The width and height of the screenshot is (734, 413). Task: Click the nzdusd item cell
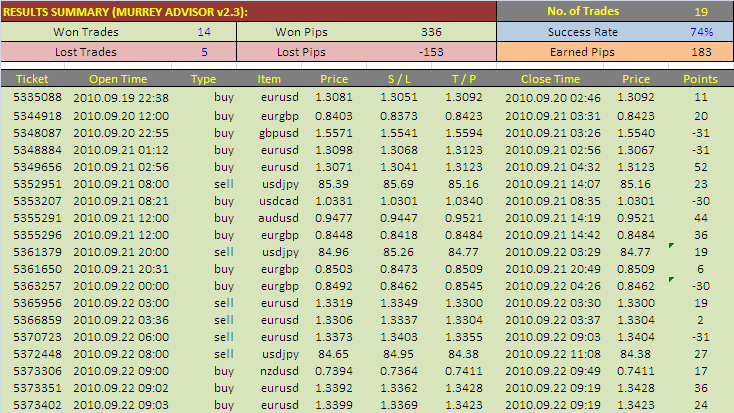[279, 371]
